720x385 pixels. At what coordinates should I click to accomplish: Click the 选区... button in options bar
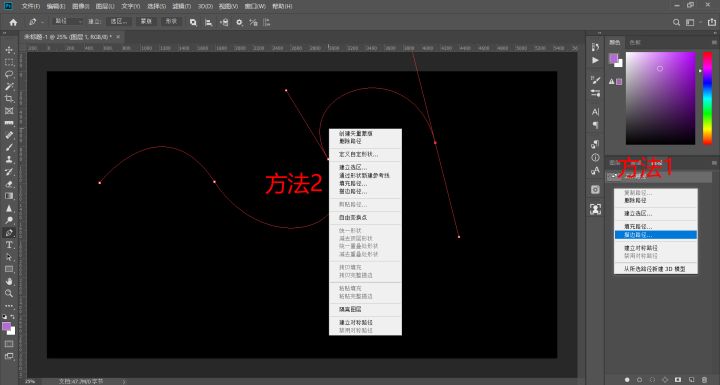pos(119,22)
